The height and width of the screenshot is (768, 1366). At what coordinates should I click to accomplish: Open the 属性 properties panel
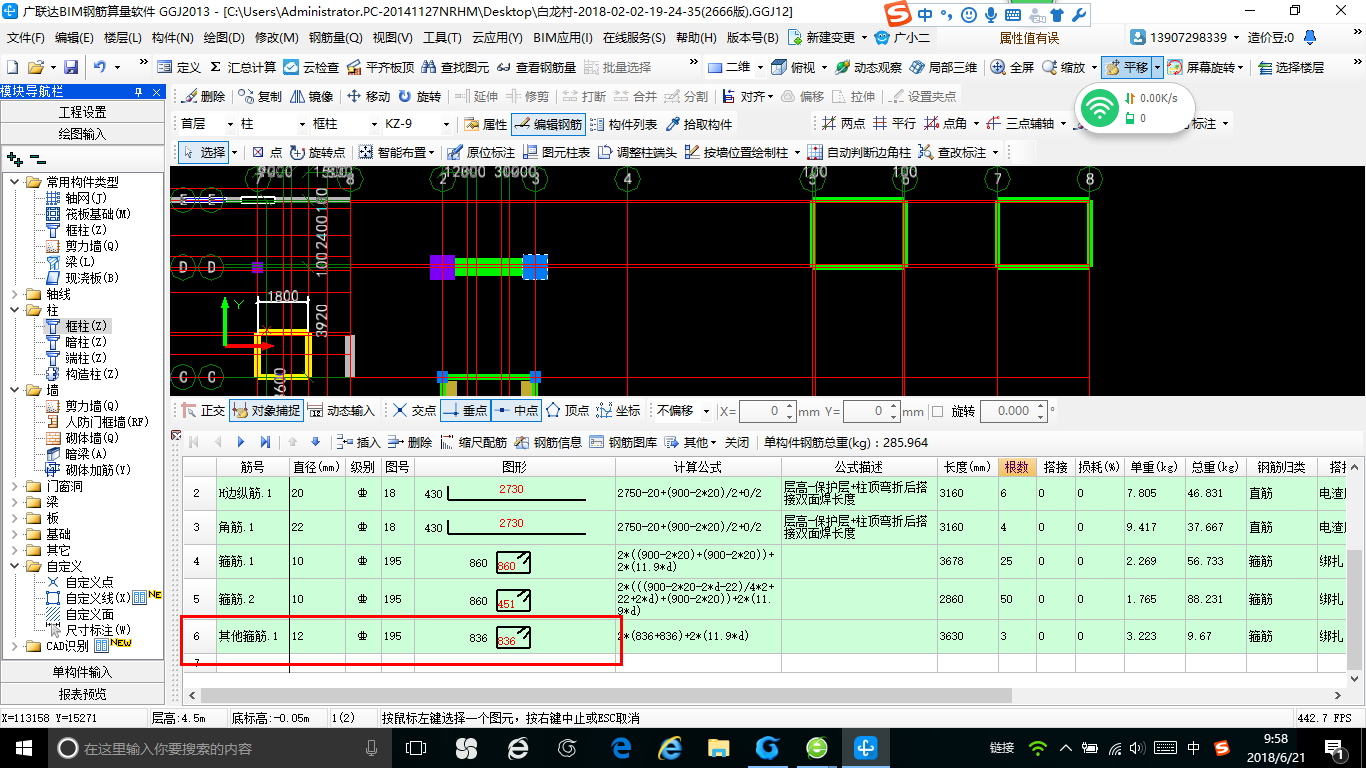[486, 124]
